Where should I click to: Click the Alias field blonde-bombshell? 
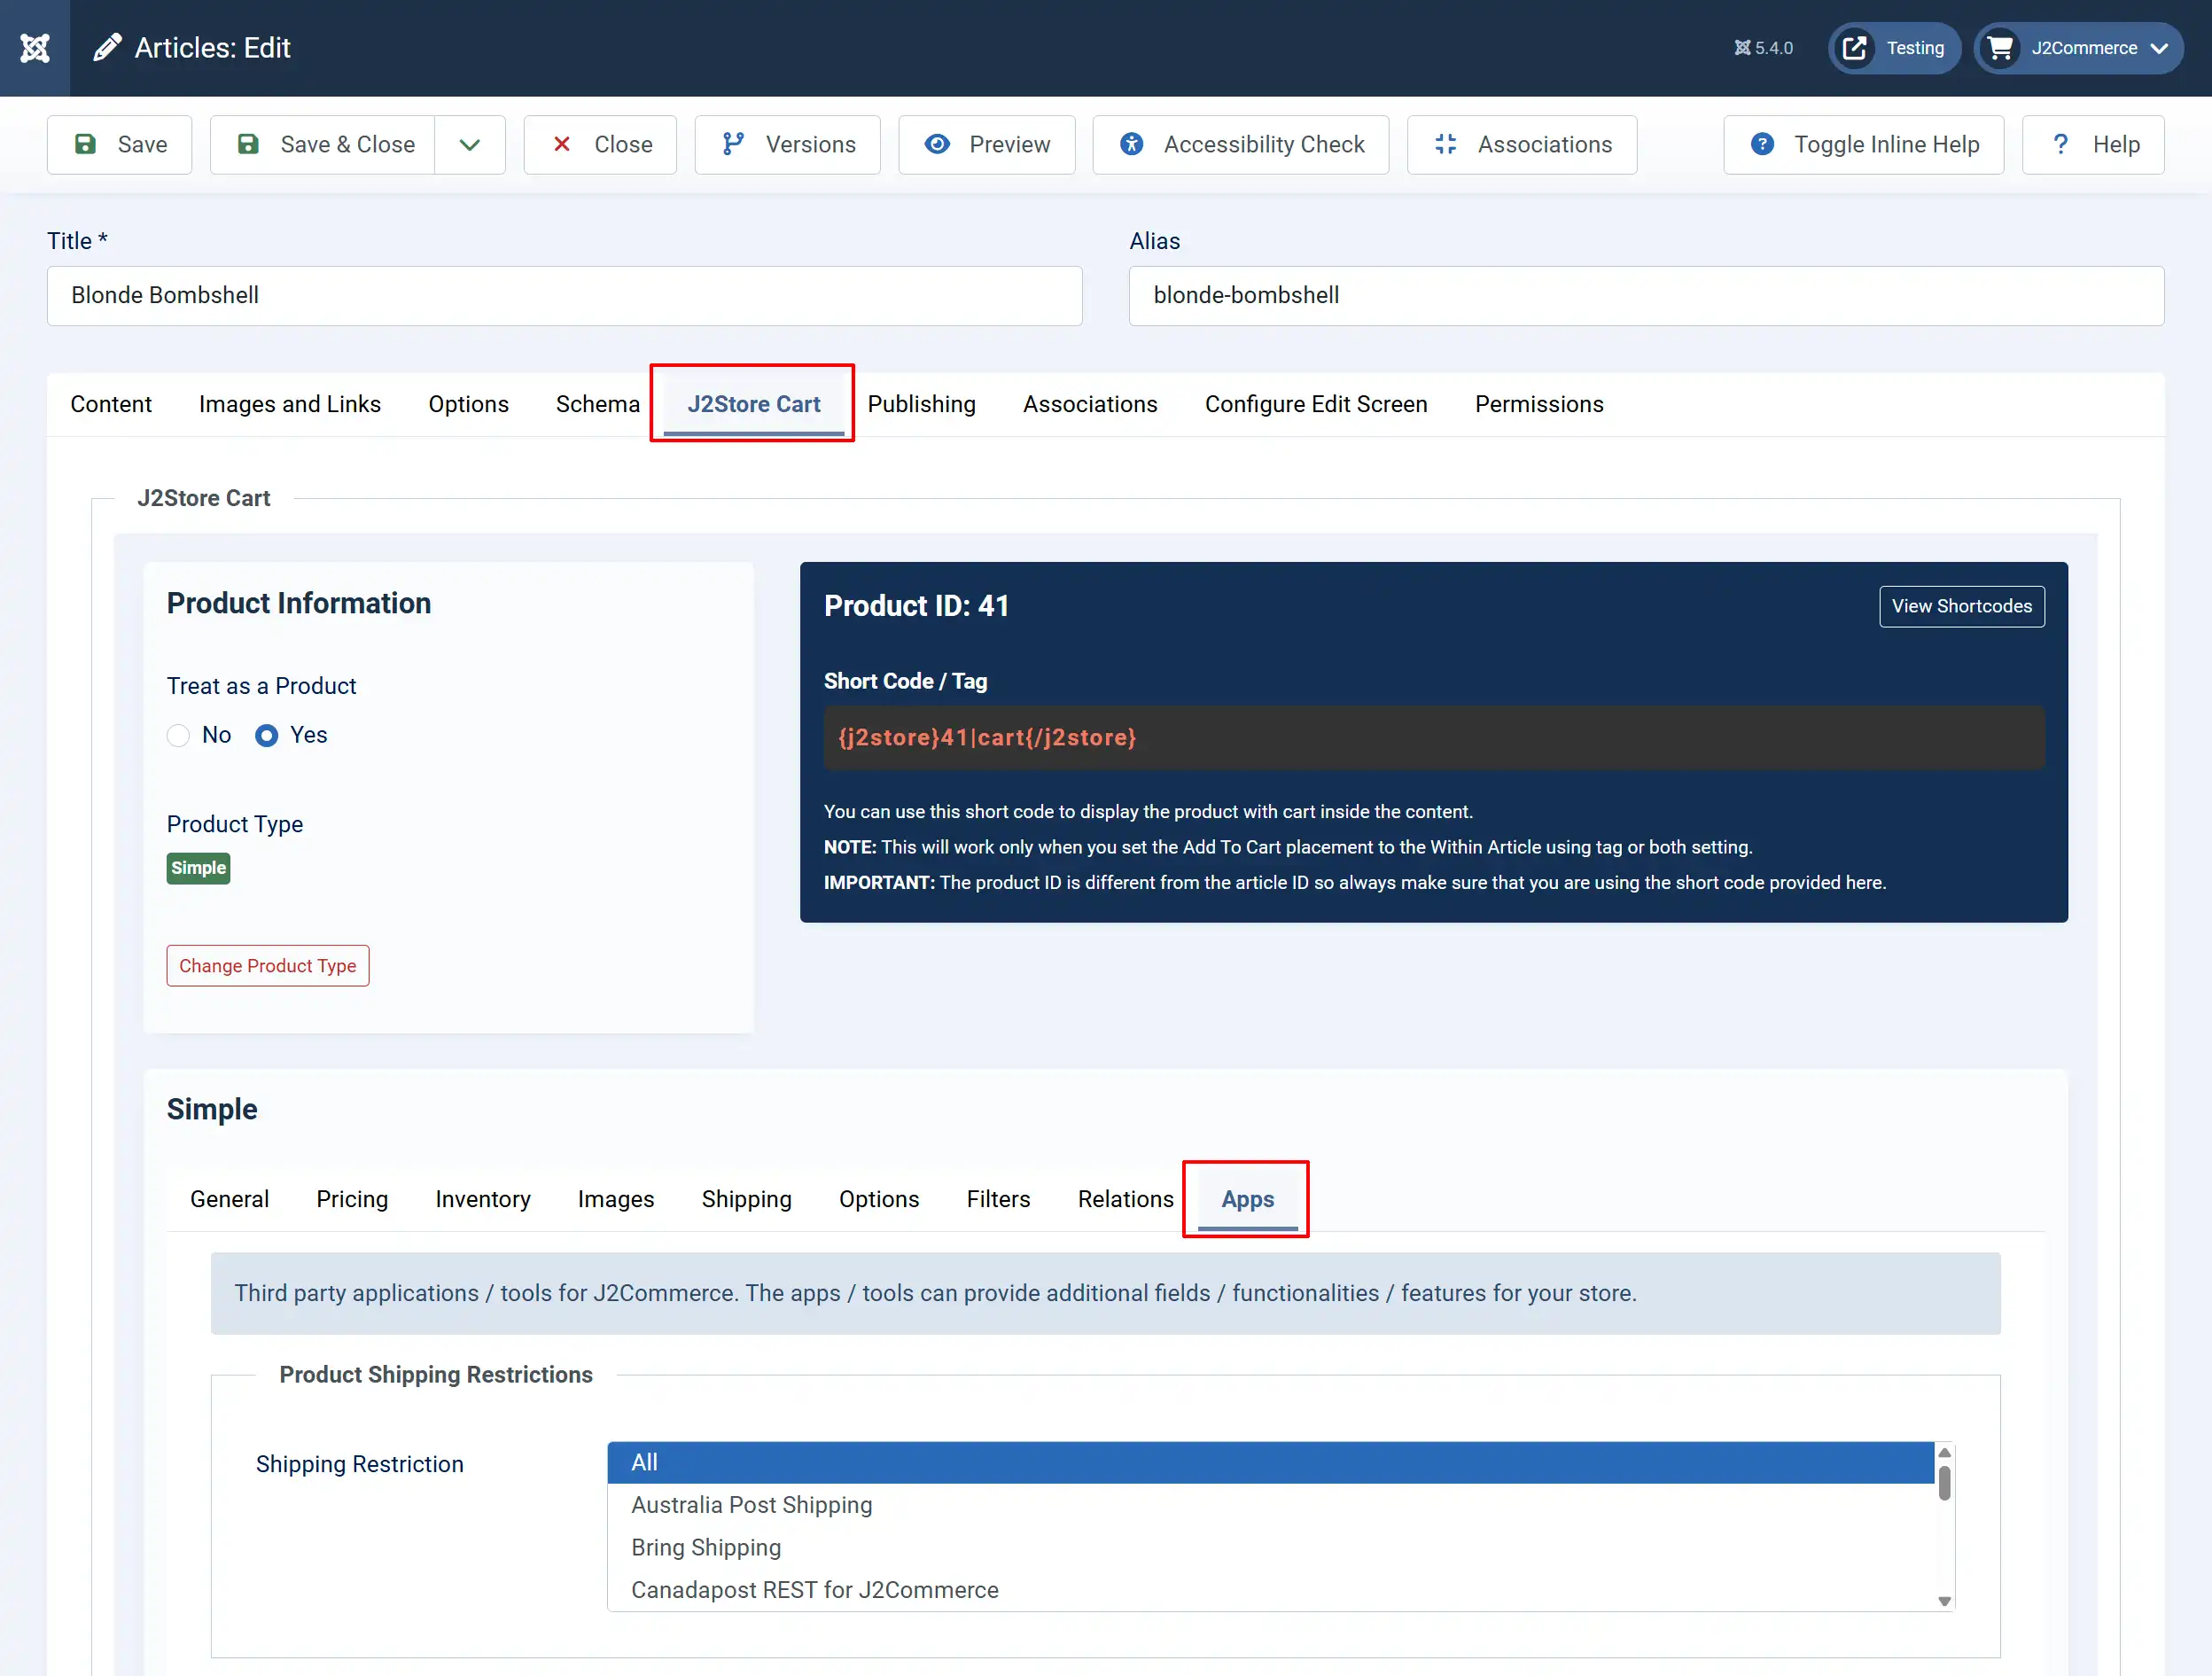1646,295
